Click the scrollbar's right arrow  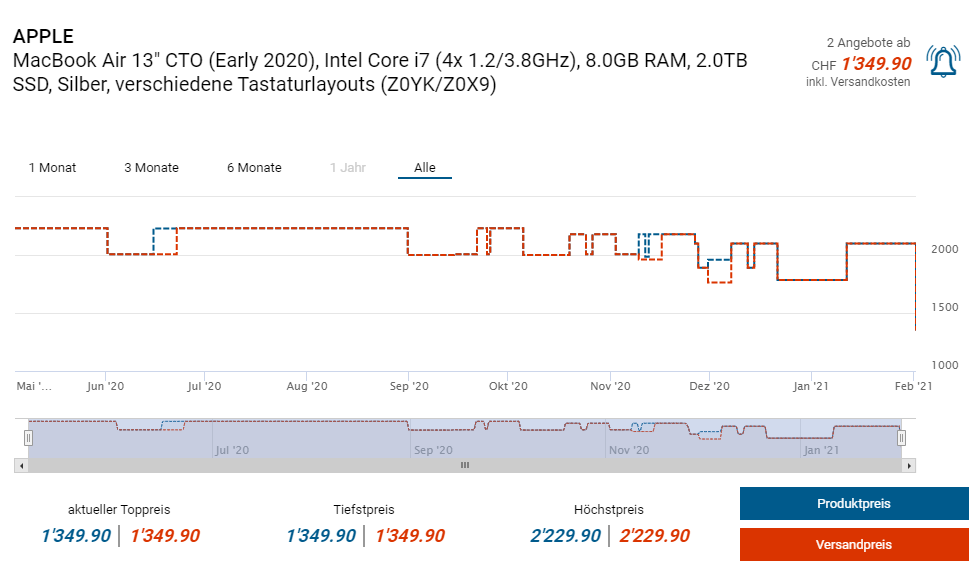coord(908,465)
